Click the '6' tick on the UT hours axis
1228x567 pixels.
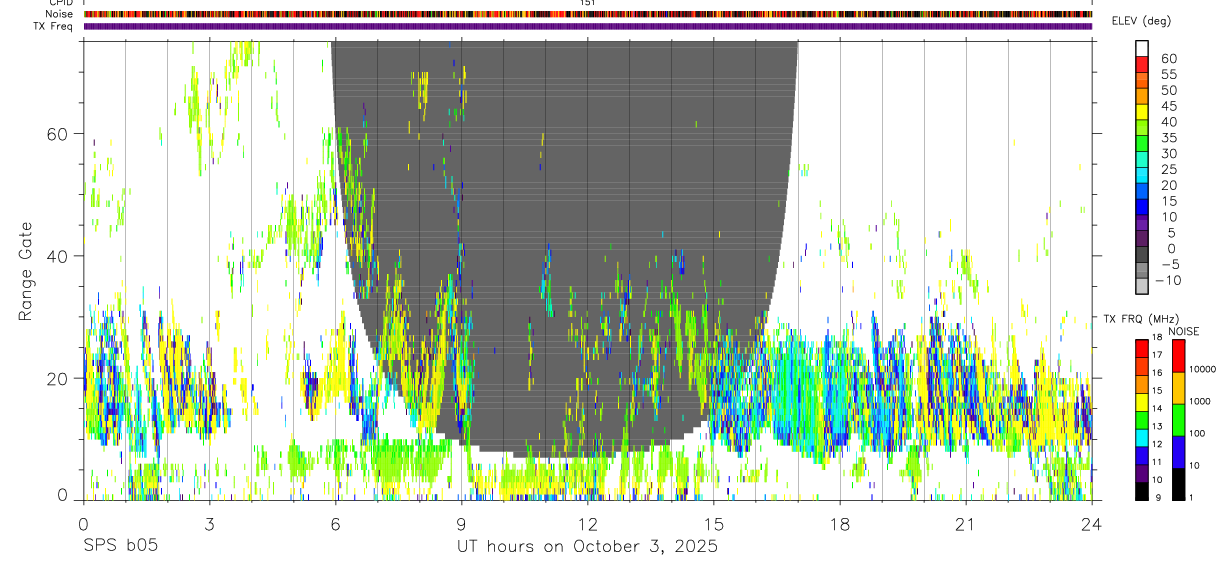click(x=335, y=523)
